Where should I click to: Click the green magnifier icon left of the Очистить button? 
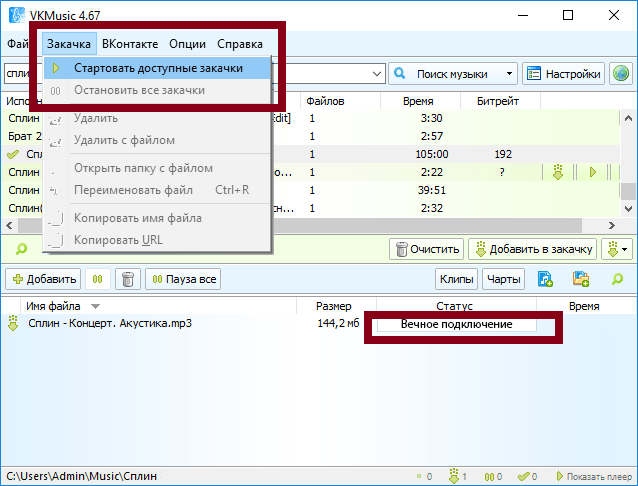pos(21,249)
